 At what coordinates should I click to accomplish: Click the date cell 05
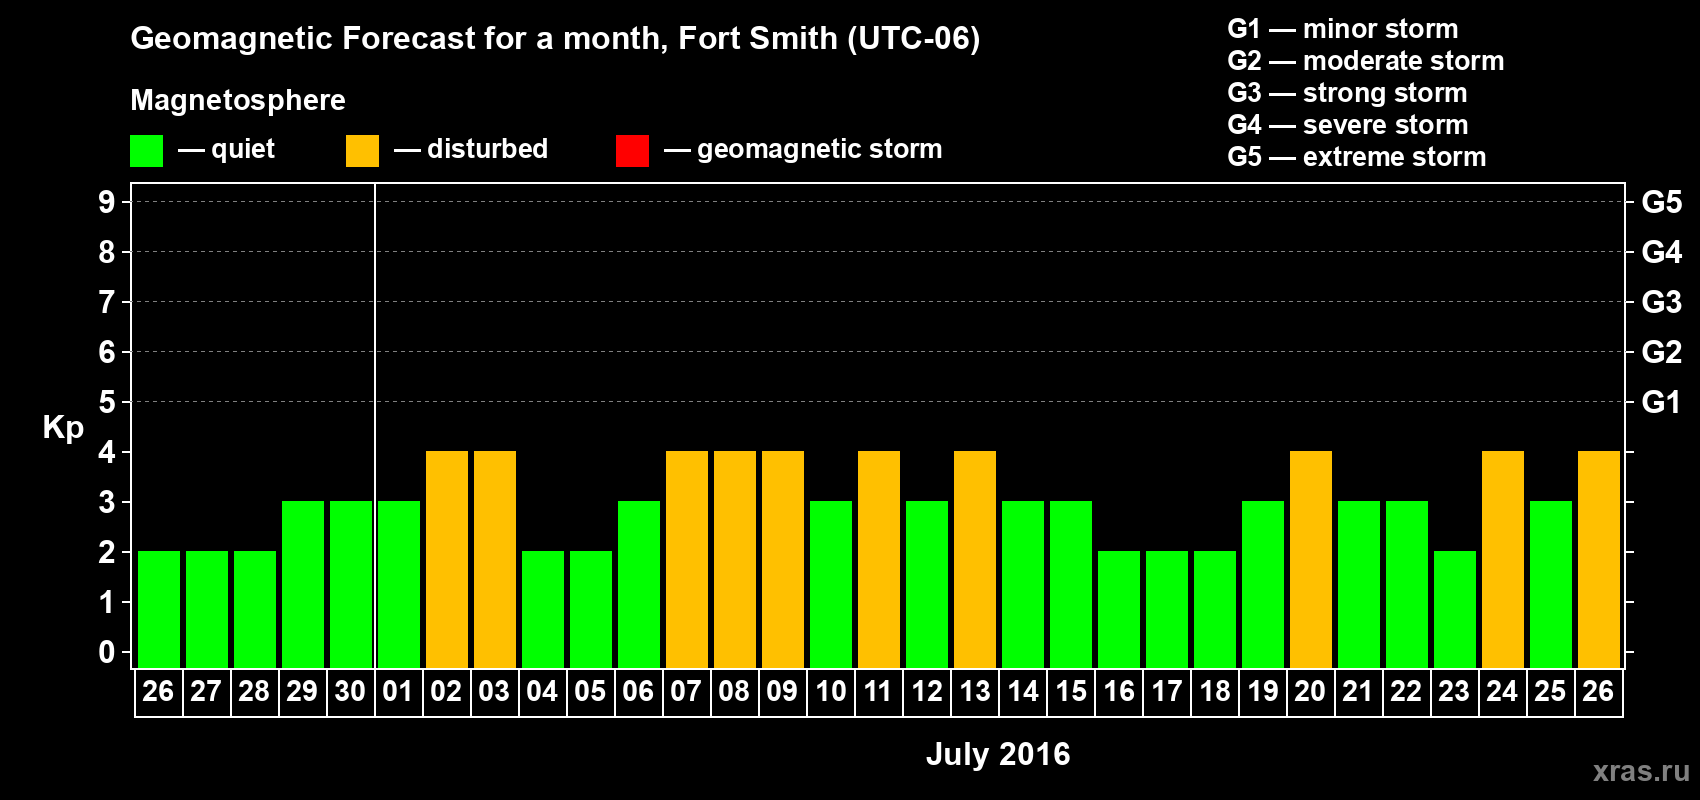(590, 692)
